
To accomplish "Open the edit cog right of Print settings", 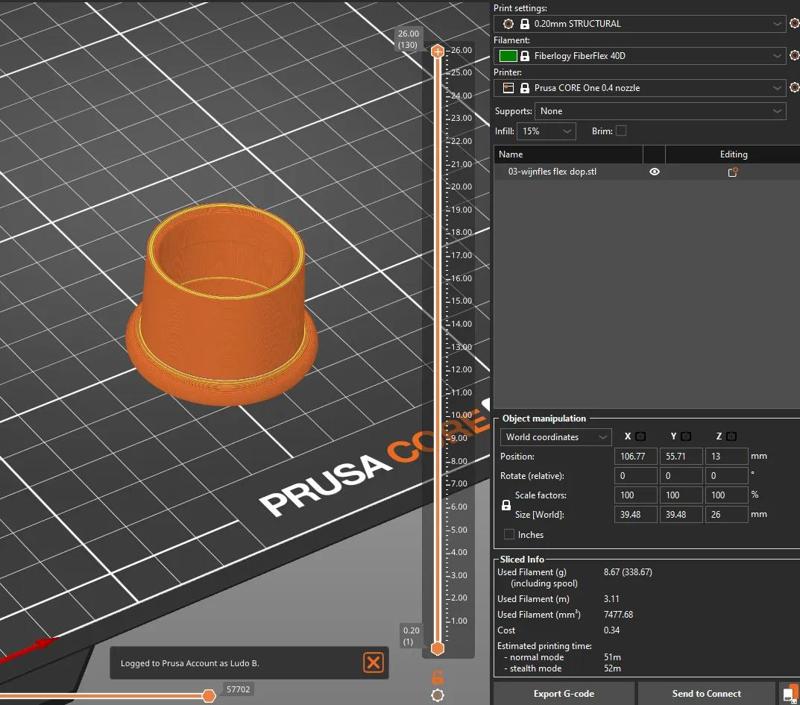I will [x=795, y=23].
